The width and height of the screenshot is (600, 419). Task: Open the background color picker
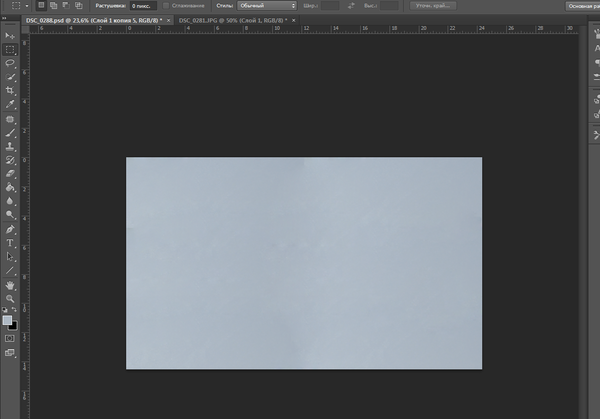coord(14,326)
